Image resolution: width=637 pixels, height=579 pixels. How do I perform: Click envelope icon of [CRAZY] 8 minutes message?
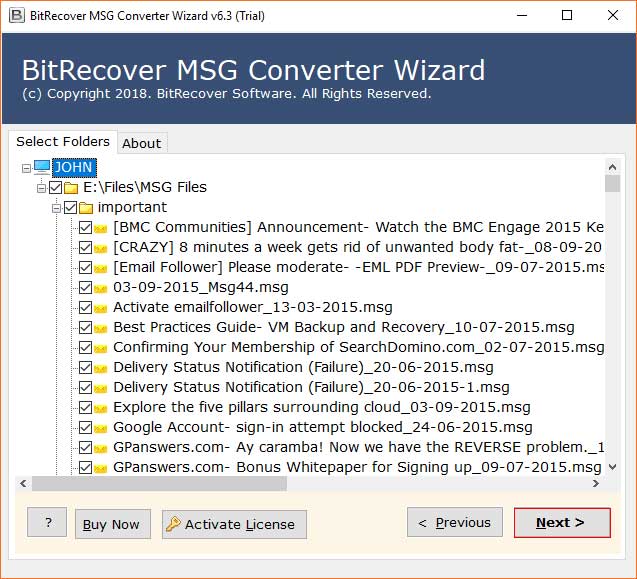100,248
